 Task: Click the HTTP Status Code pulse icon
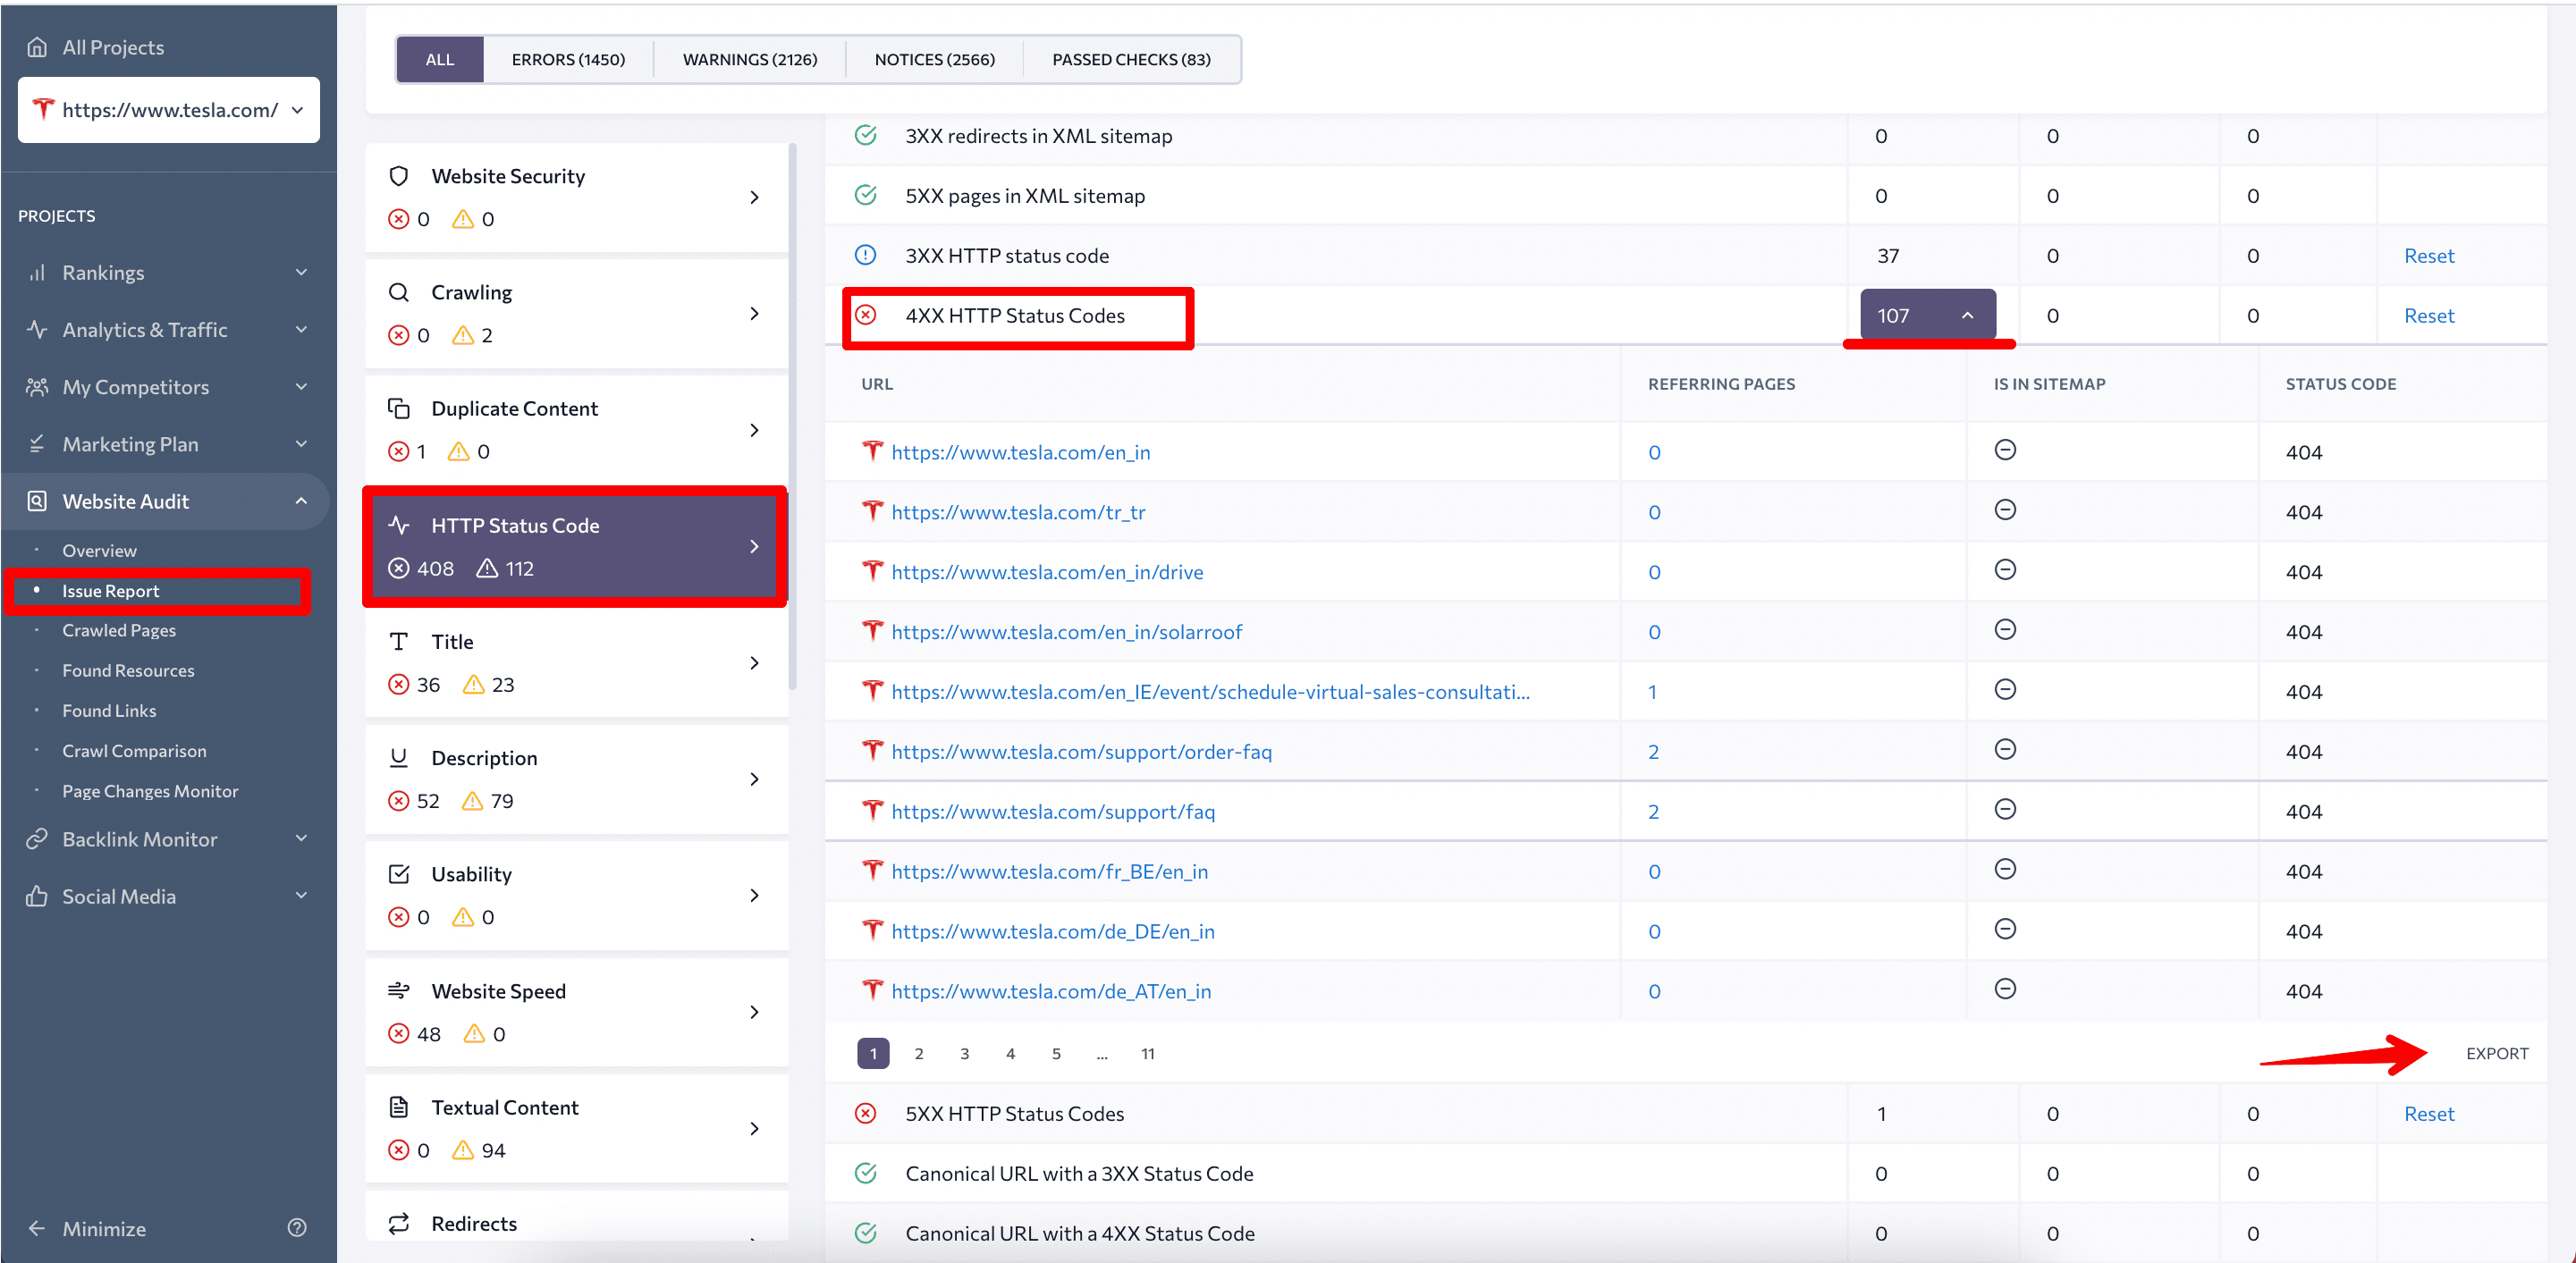tap(398, 525)
